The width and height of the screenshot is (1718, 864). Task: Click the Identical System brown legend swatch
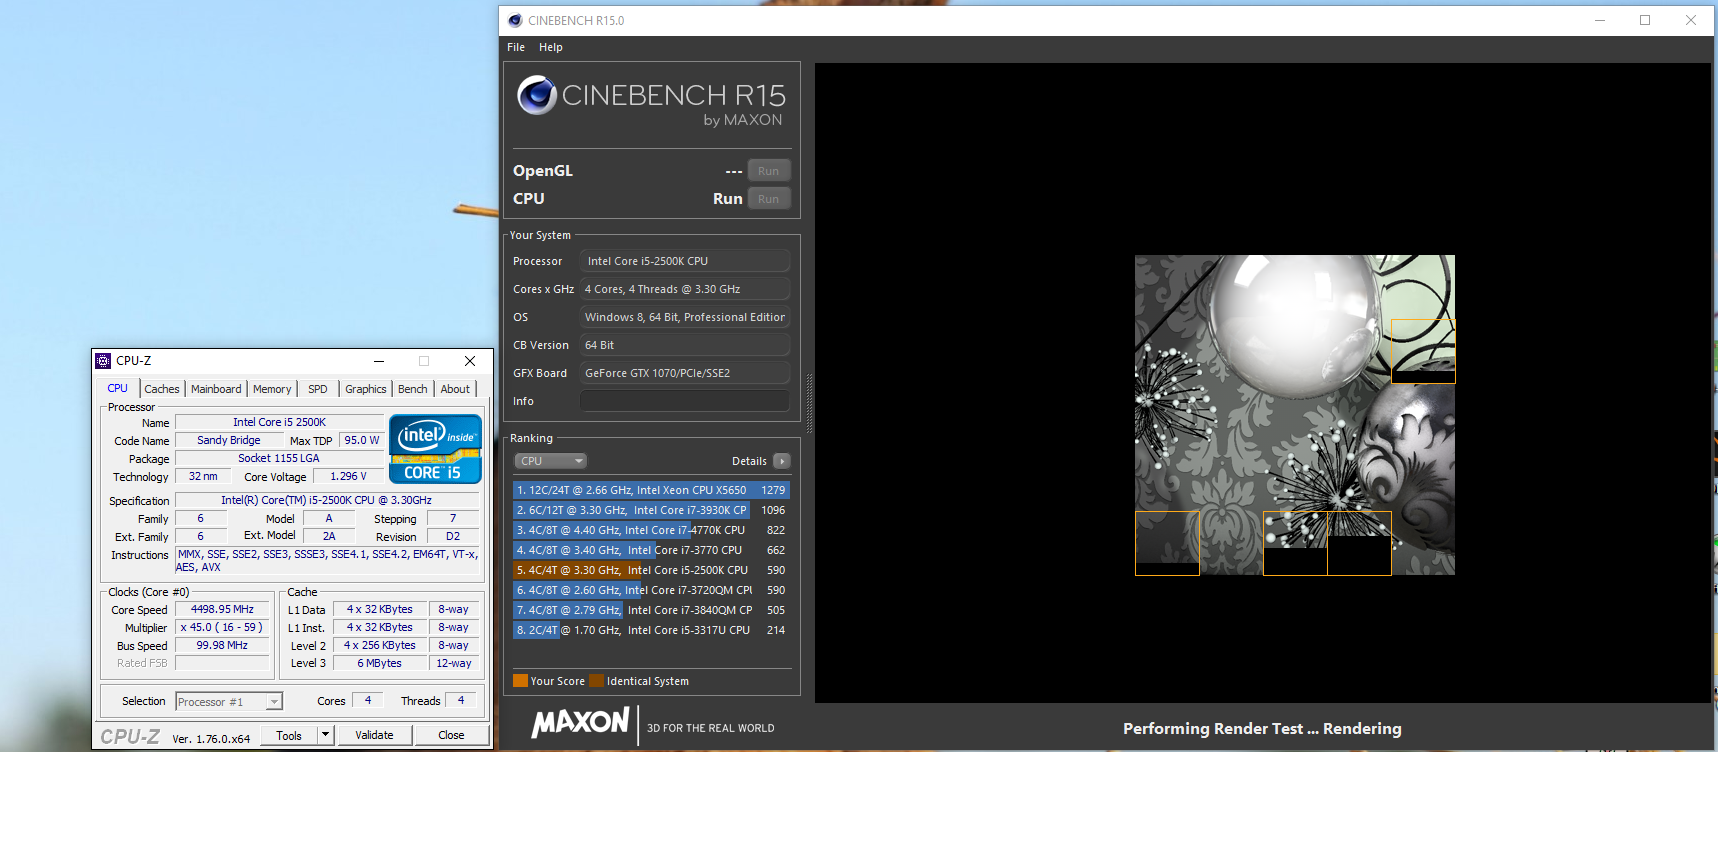[596, 681]
